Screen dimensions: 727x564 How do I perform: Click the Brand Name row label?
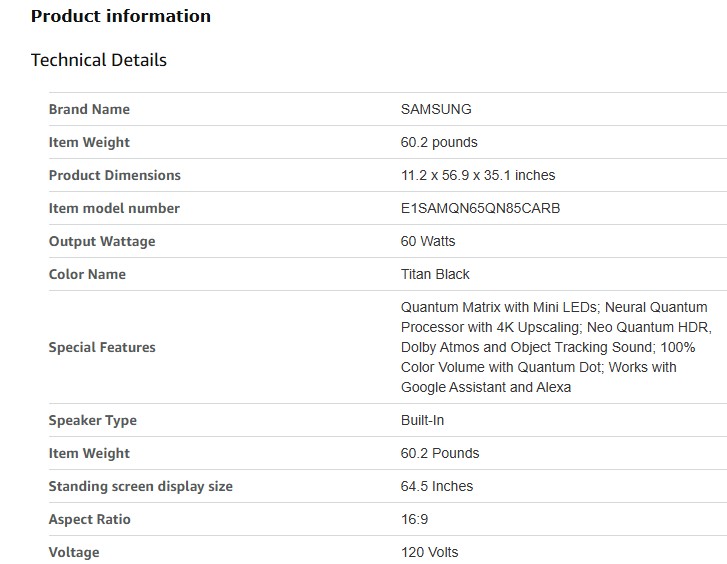pos(89,109)
